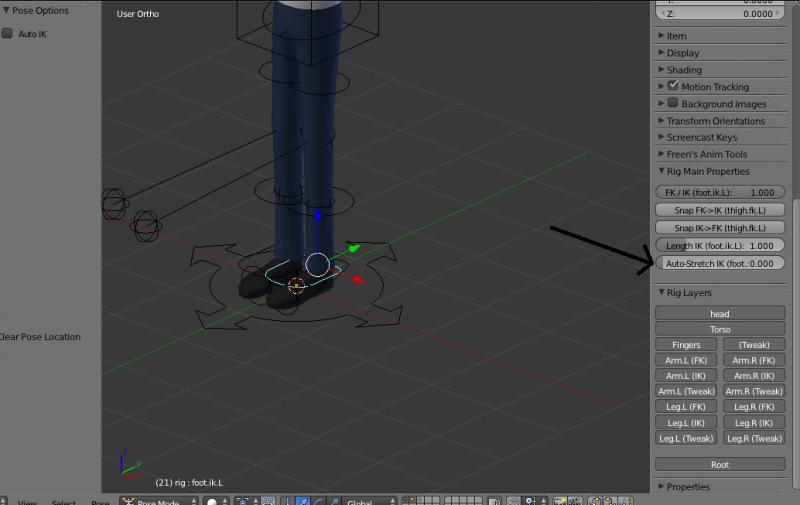
Task: Toggle the Arm.R (IK) rig layer
Action: coord(754,375)
